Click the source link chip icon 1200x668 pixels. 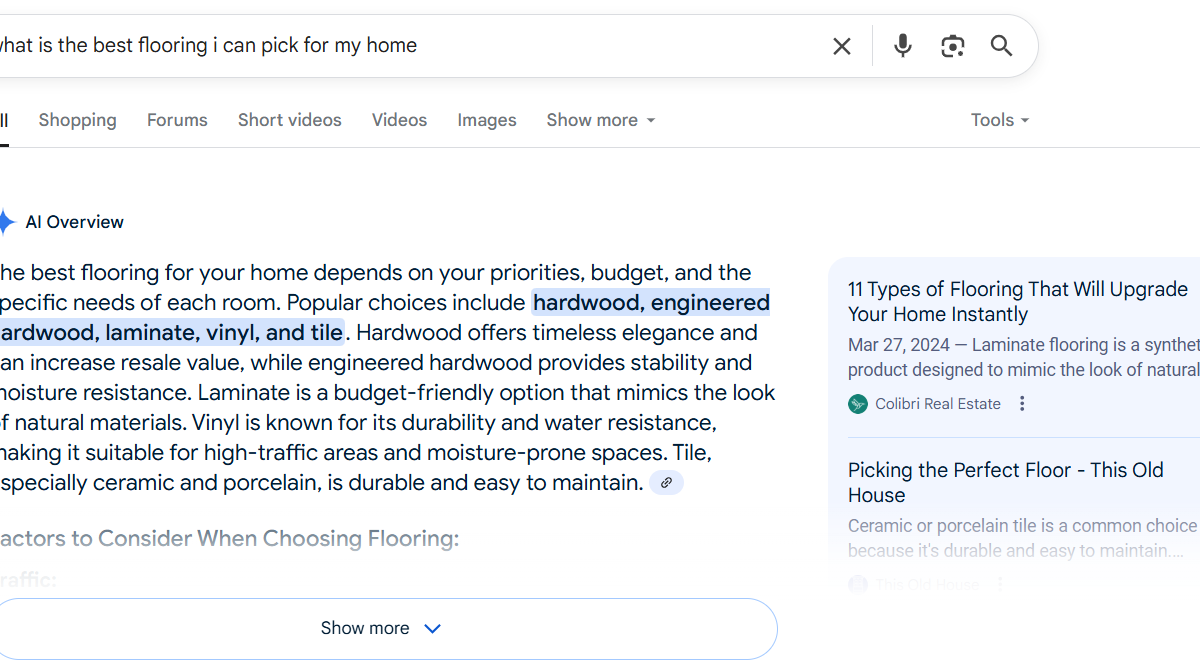[x=666, y=483]
